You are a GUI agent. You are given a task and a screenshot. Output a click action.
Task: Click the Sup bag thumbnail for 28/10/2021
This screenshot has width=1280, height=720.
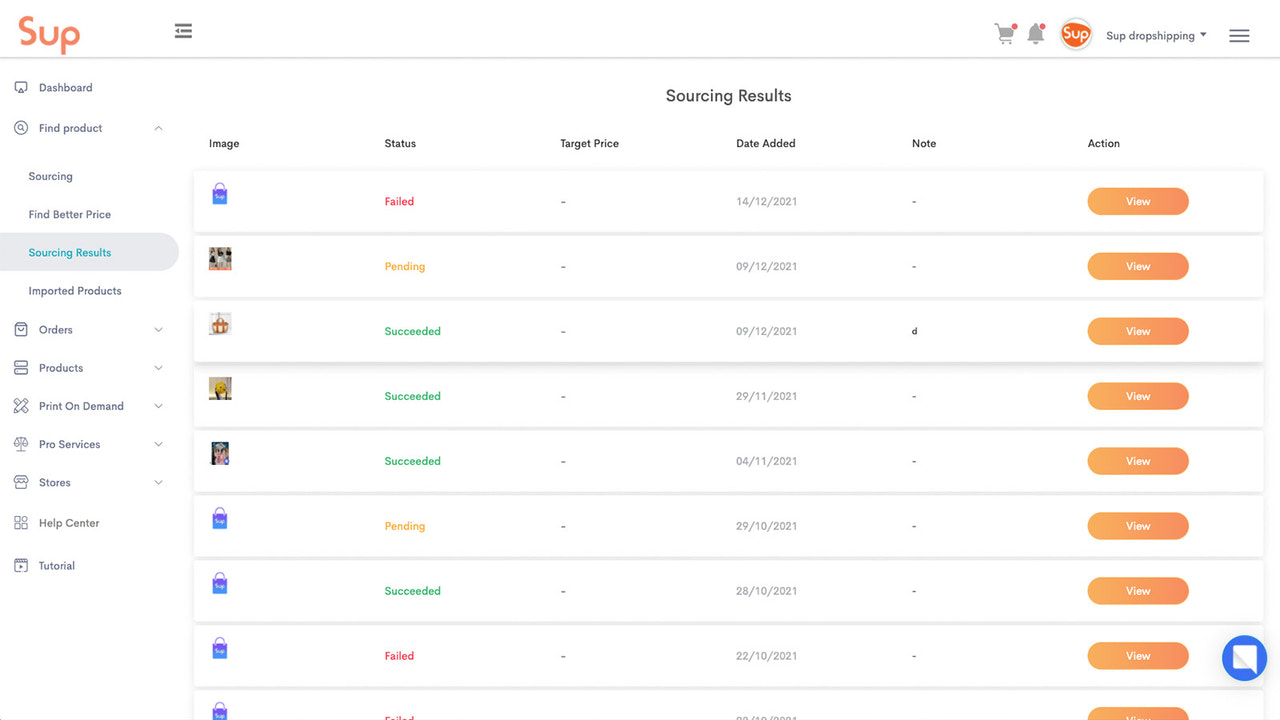pos(220,583)
